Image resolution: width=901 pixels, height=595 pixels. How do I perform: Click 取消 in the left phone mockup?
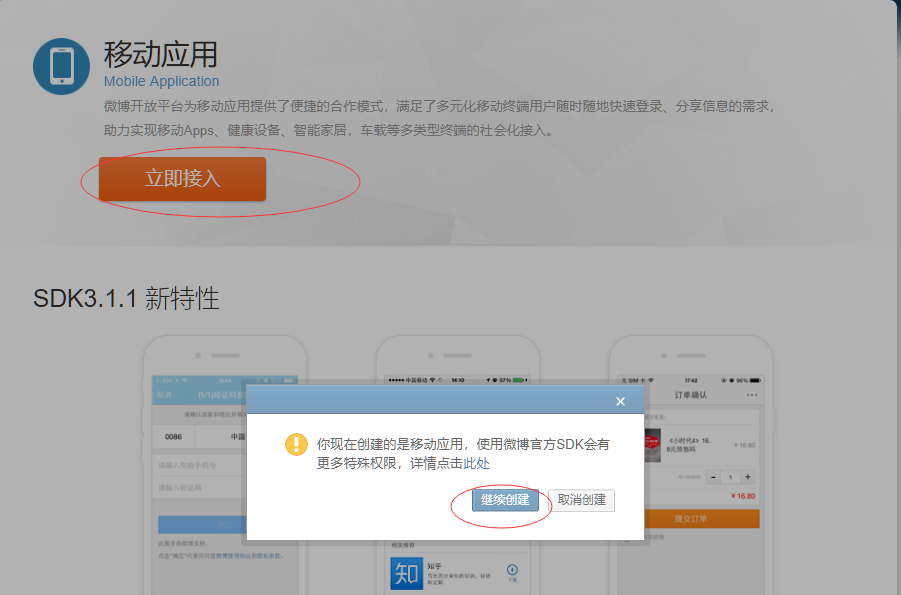[x=164, y=395]
